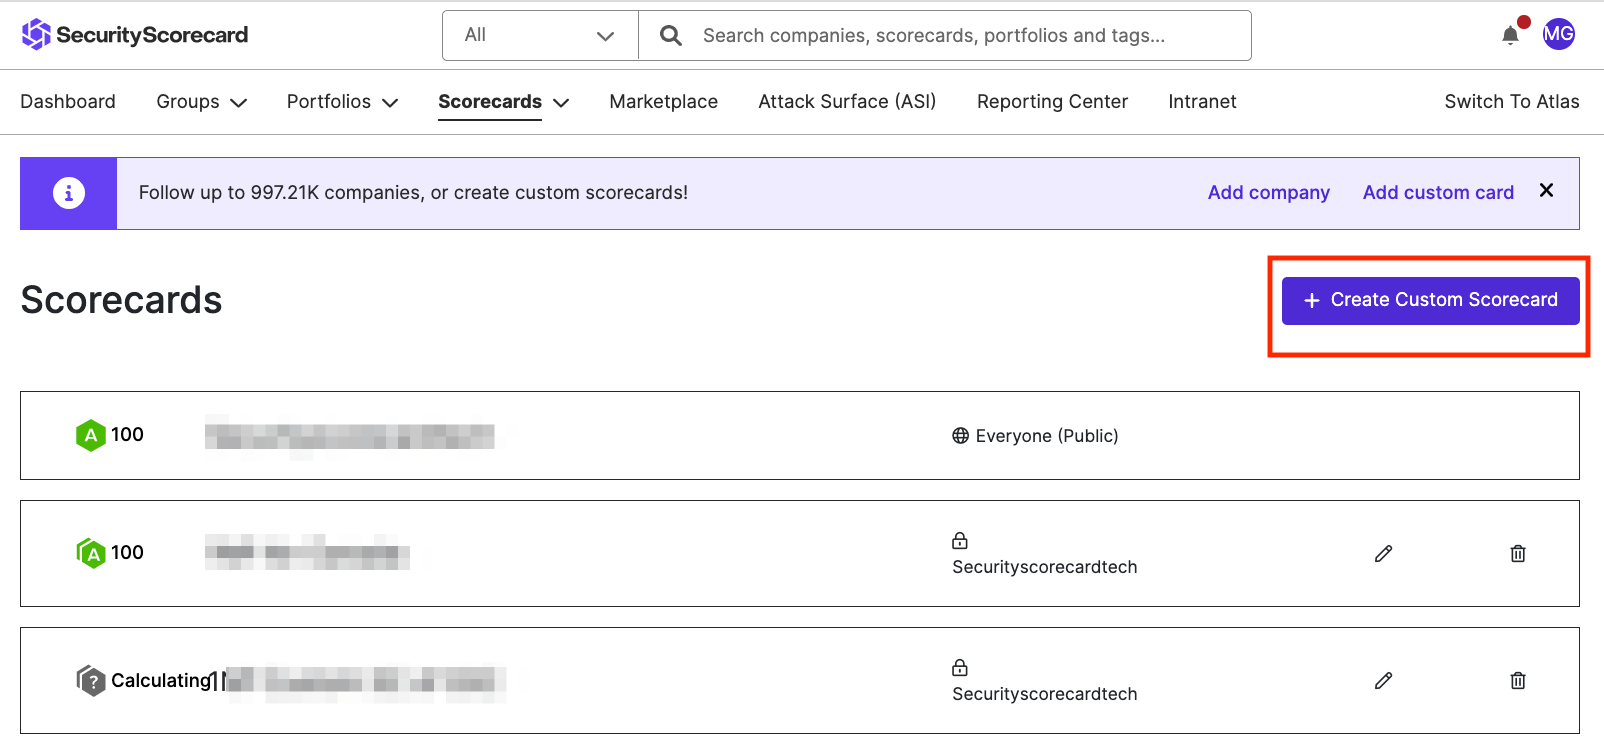Expand the Portfolios menu chevron
This screenshot has height=752, width=1604.
point(390,103)
